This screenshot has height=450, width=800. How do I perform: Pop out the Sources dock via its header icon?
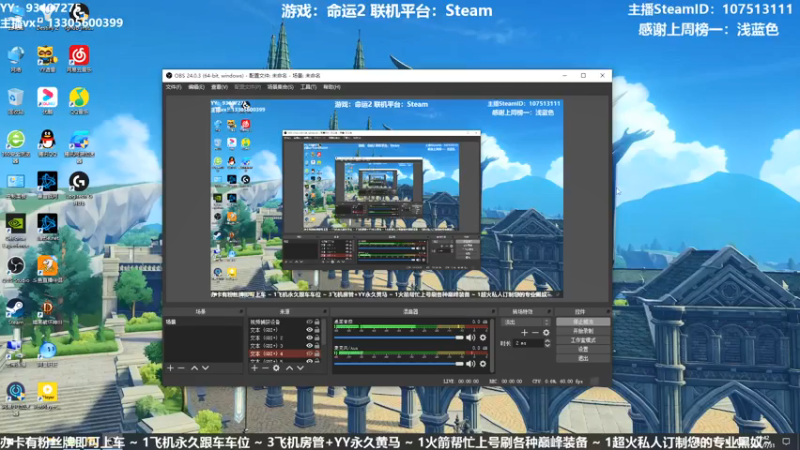324,311
